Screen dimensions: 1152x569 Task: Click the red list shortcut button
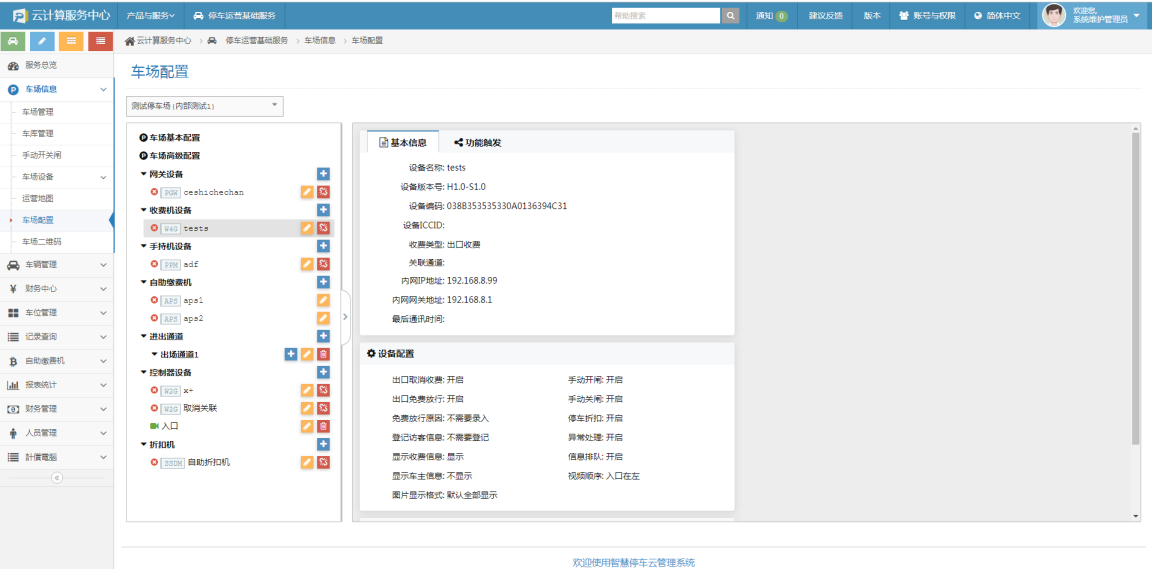100,41
